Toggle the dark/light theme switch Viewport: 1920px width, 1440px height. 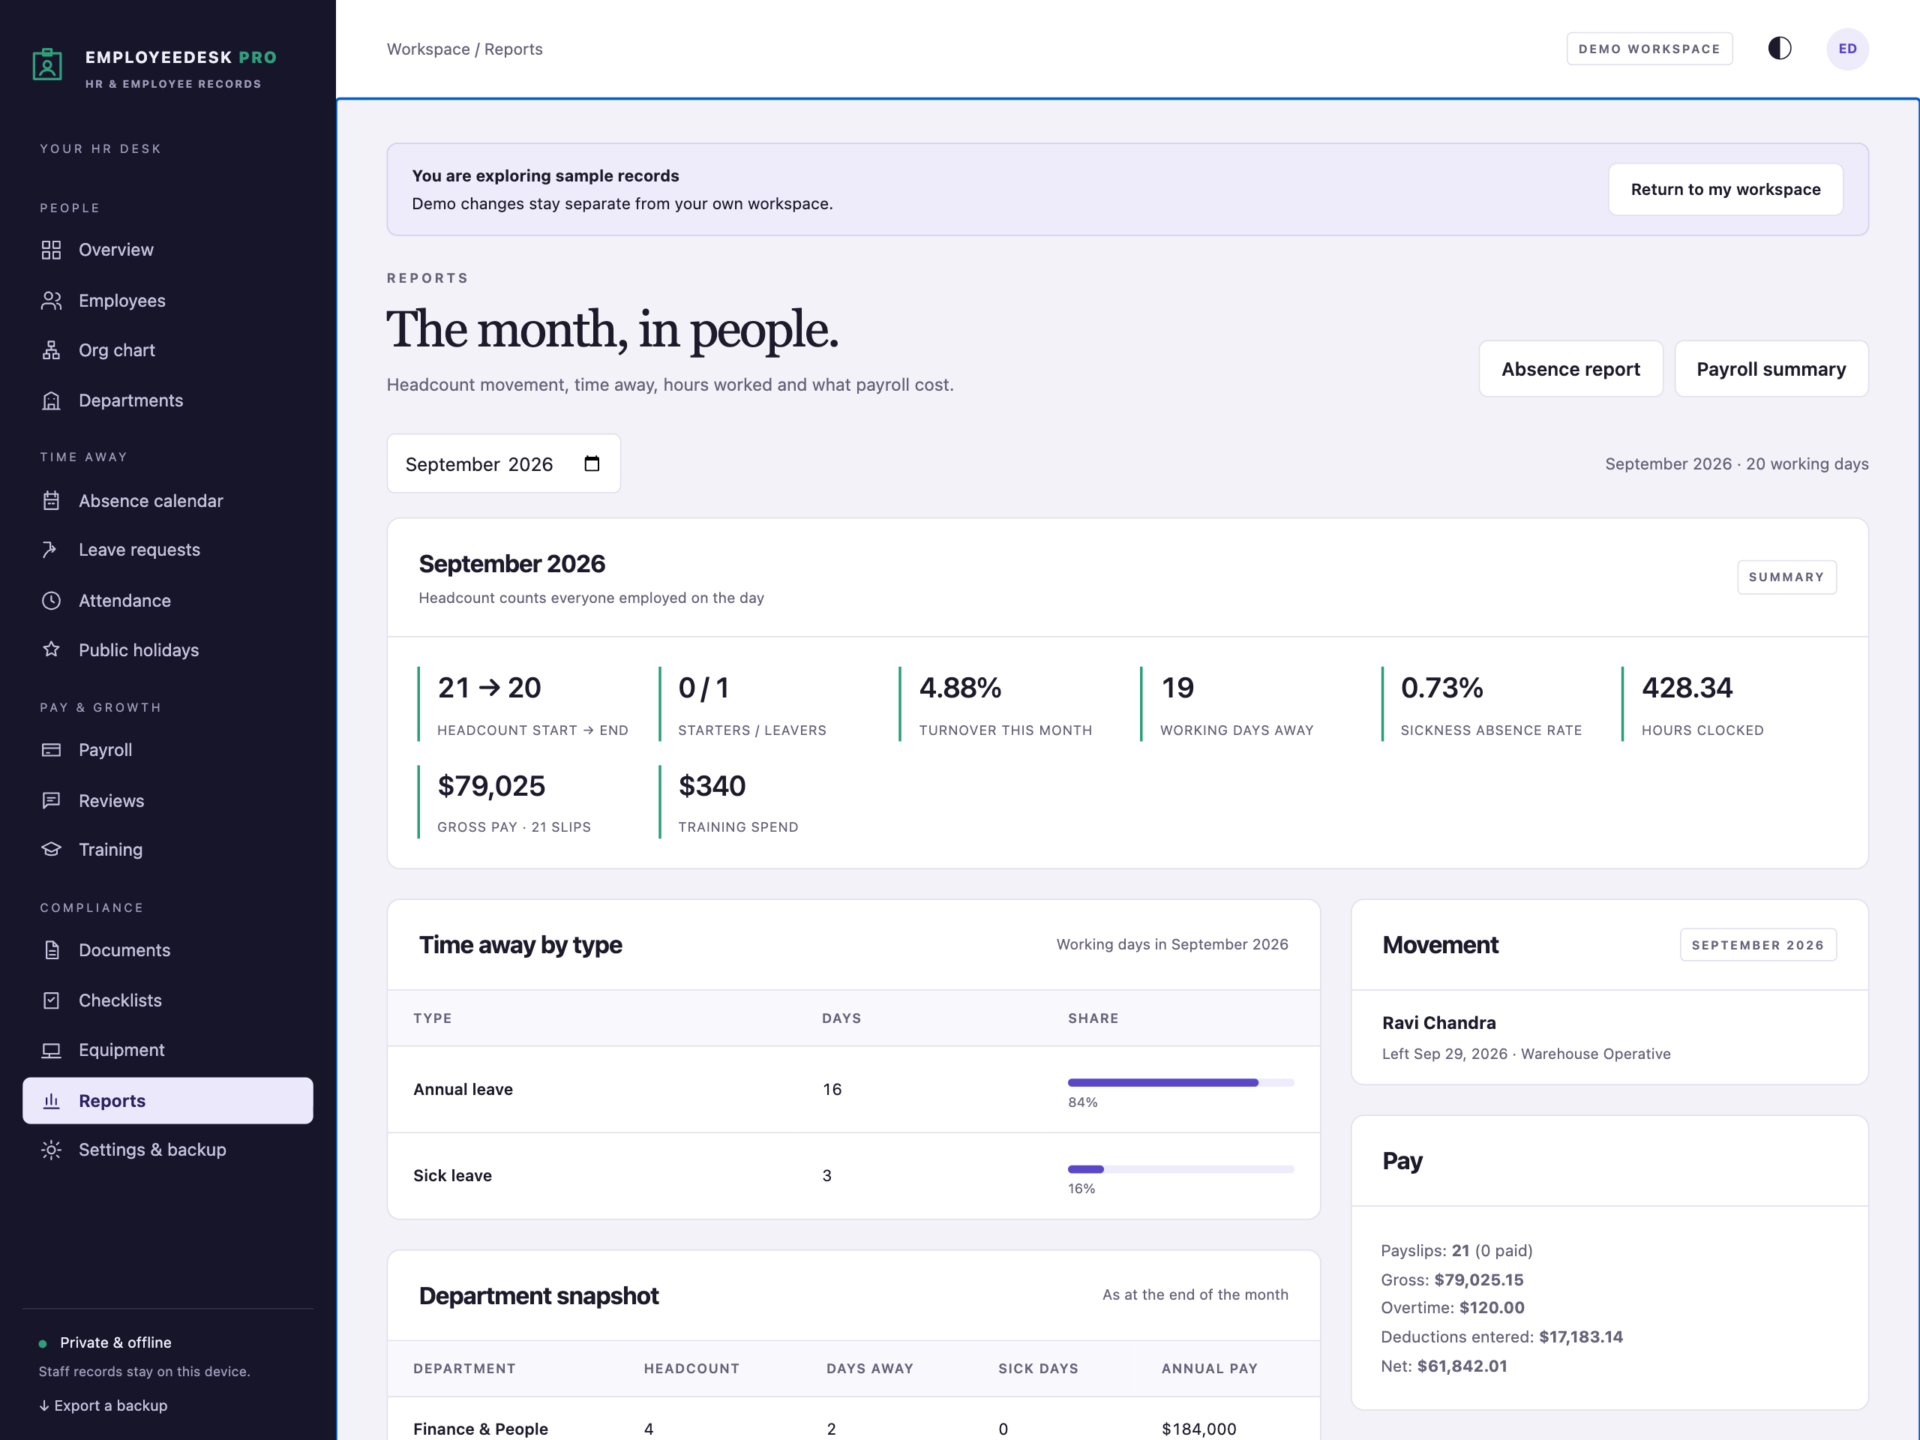click(1779, 49)
